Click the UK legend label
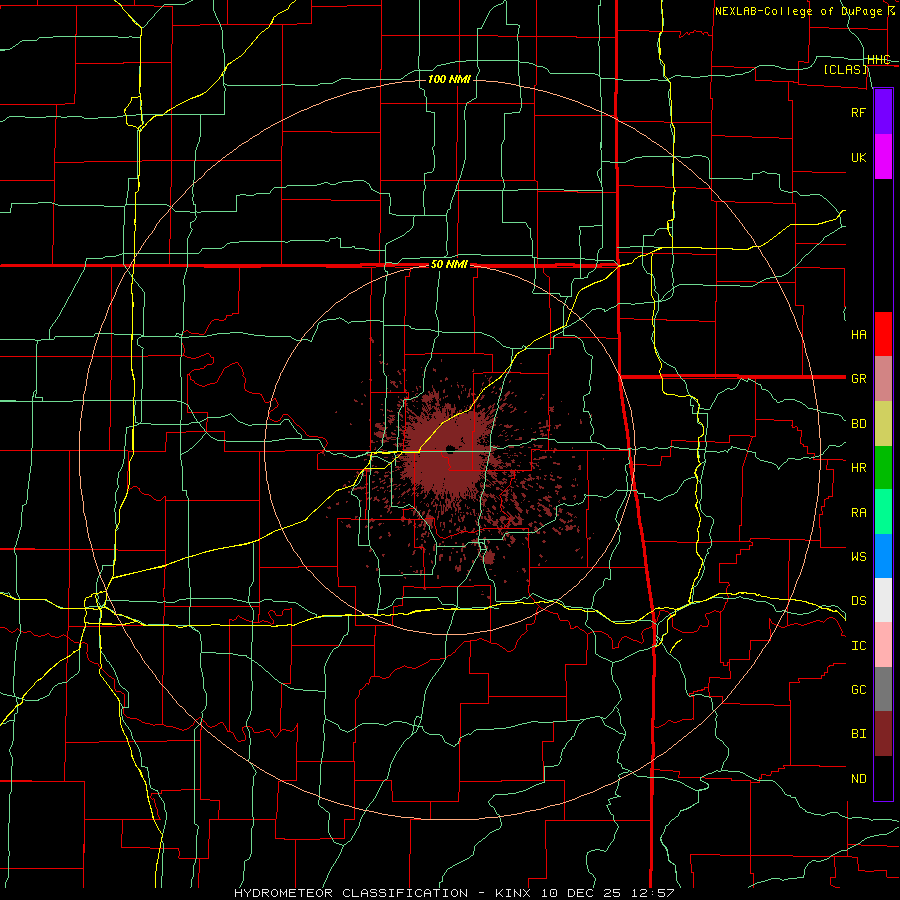Image resolution: width=900 pixels, height=900 pixels. coord(859,157)
